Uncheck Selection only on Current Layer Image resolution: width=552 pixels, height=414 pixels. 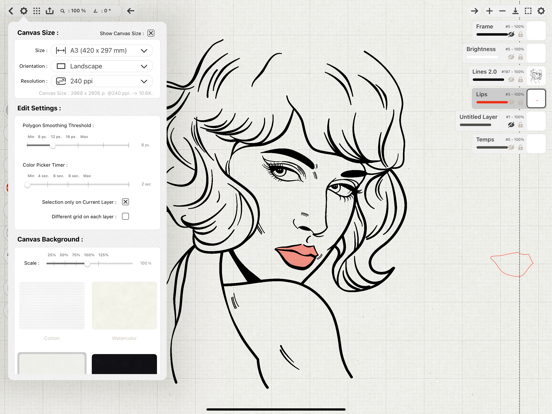pyautogui.click(x=125, y=202)
